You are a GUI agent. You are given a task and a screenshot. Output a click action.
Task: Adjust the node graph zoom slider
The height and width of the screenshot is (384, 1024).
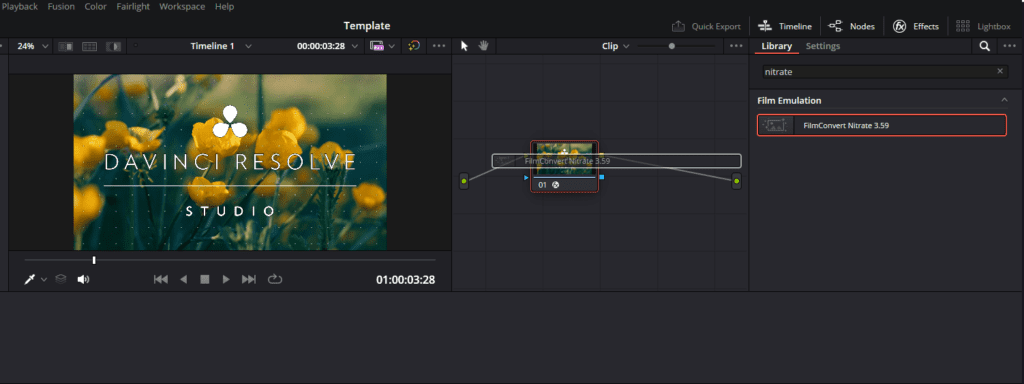coord(671,46)
